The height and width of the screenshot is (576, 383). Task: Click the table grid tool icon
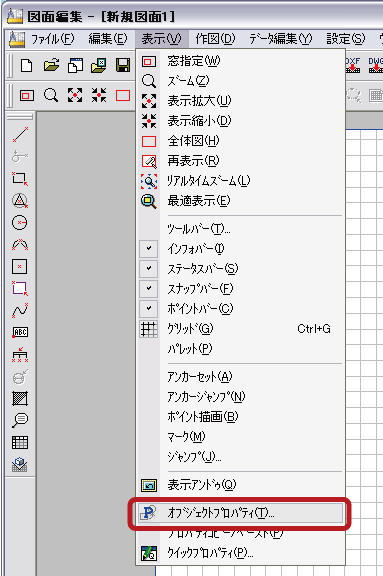coord(20,442)
